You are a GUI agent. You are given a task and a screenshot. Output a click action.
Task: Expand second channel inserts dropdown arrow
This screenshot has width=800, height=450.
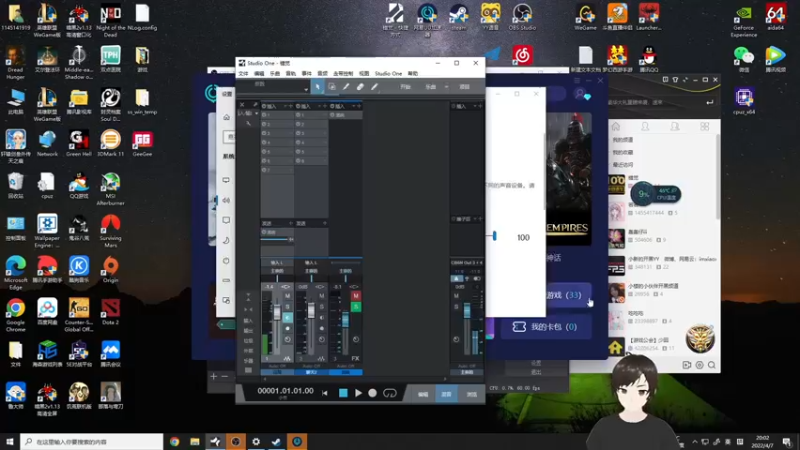pos(319,106)
